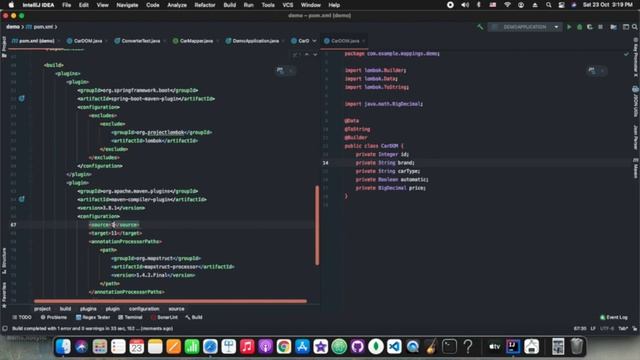Toggle read-only lock icon in status bar

point(635,328)
